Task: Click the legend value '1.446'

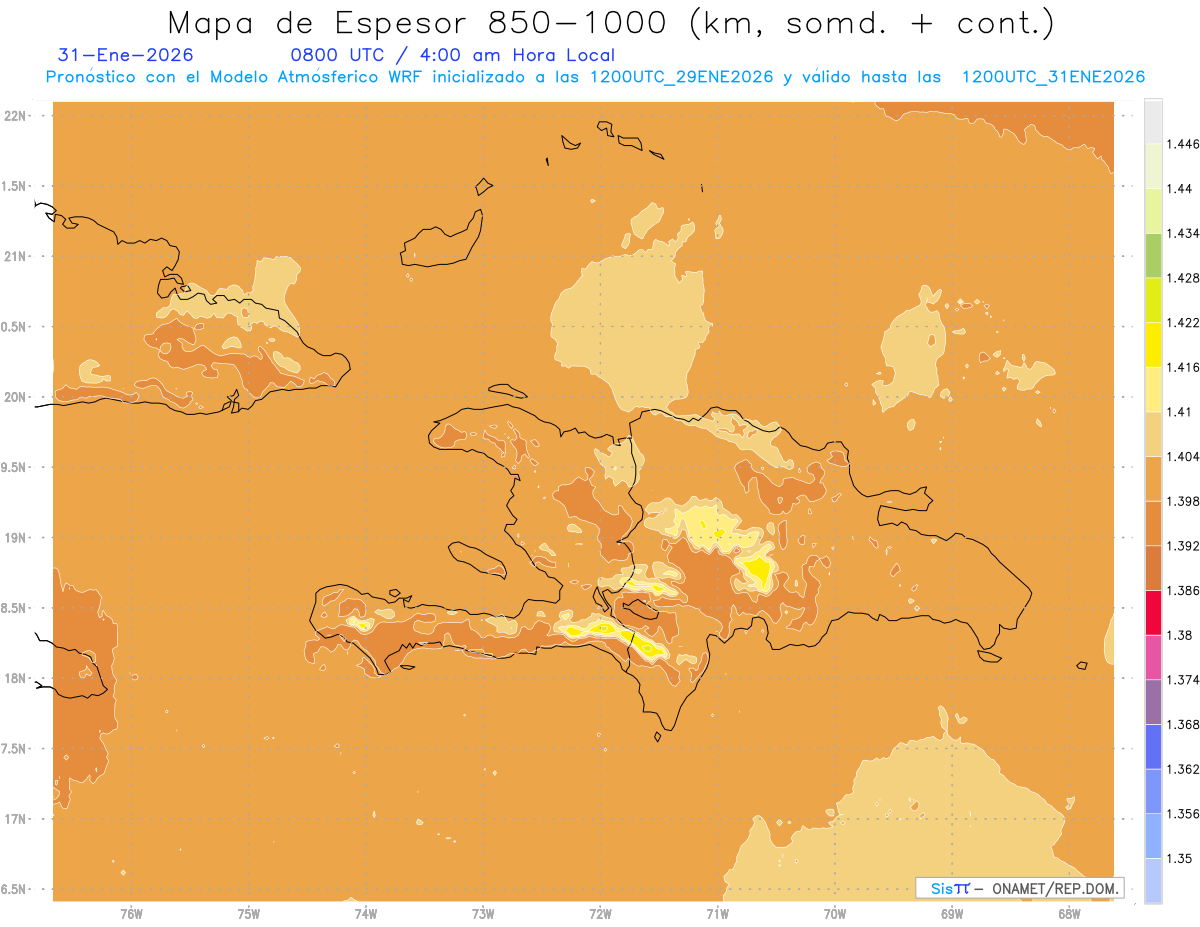Action: coord(1184,144)
